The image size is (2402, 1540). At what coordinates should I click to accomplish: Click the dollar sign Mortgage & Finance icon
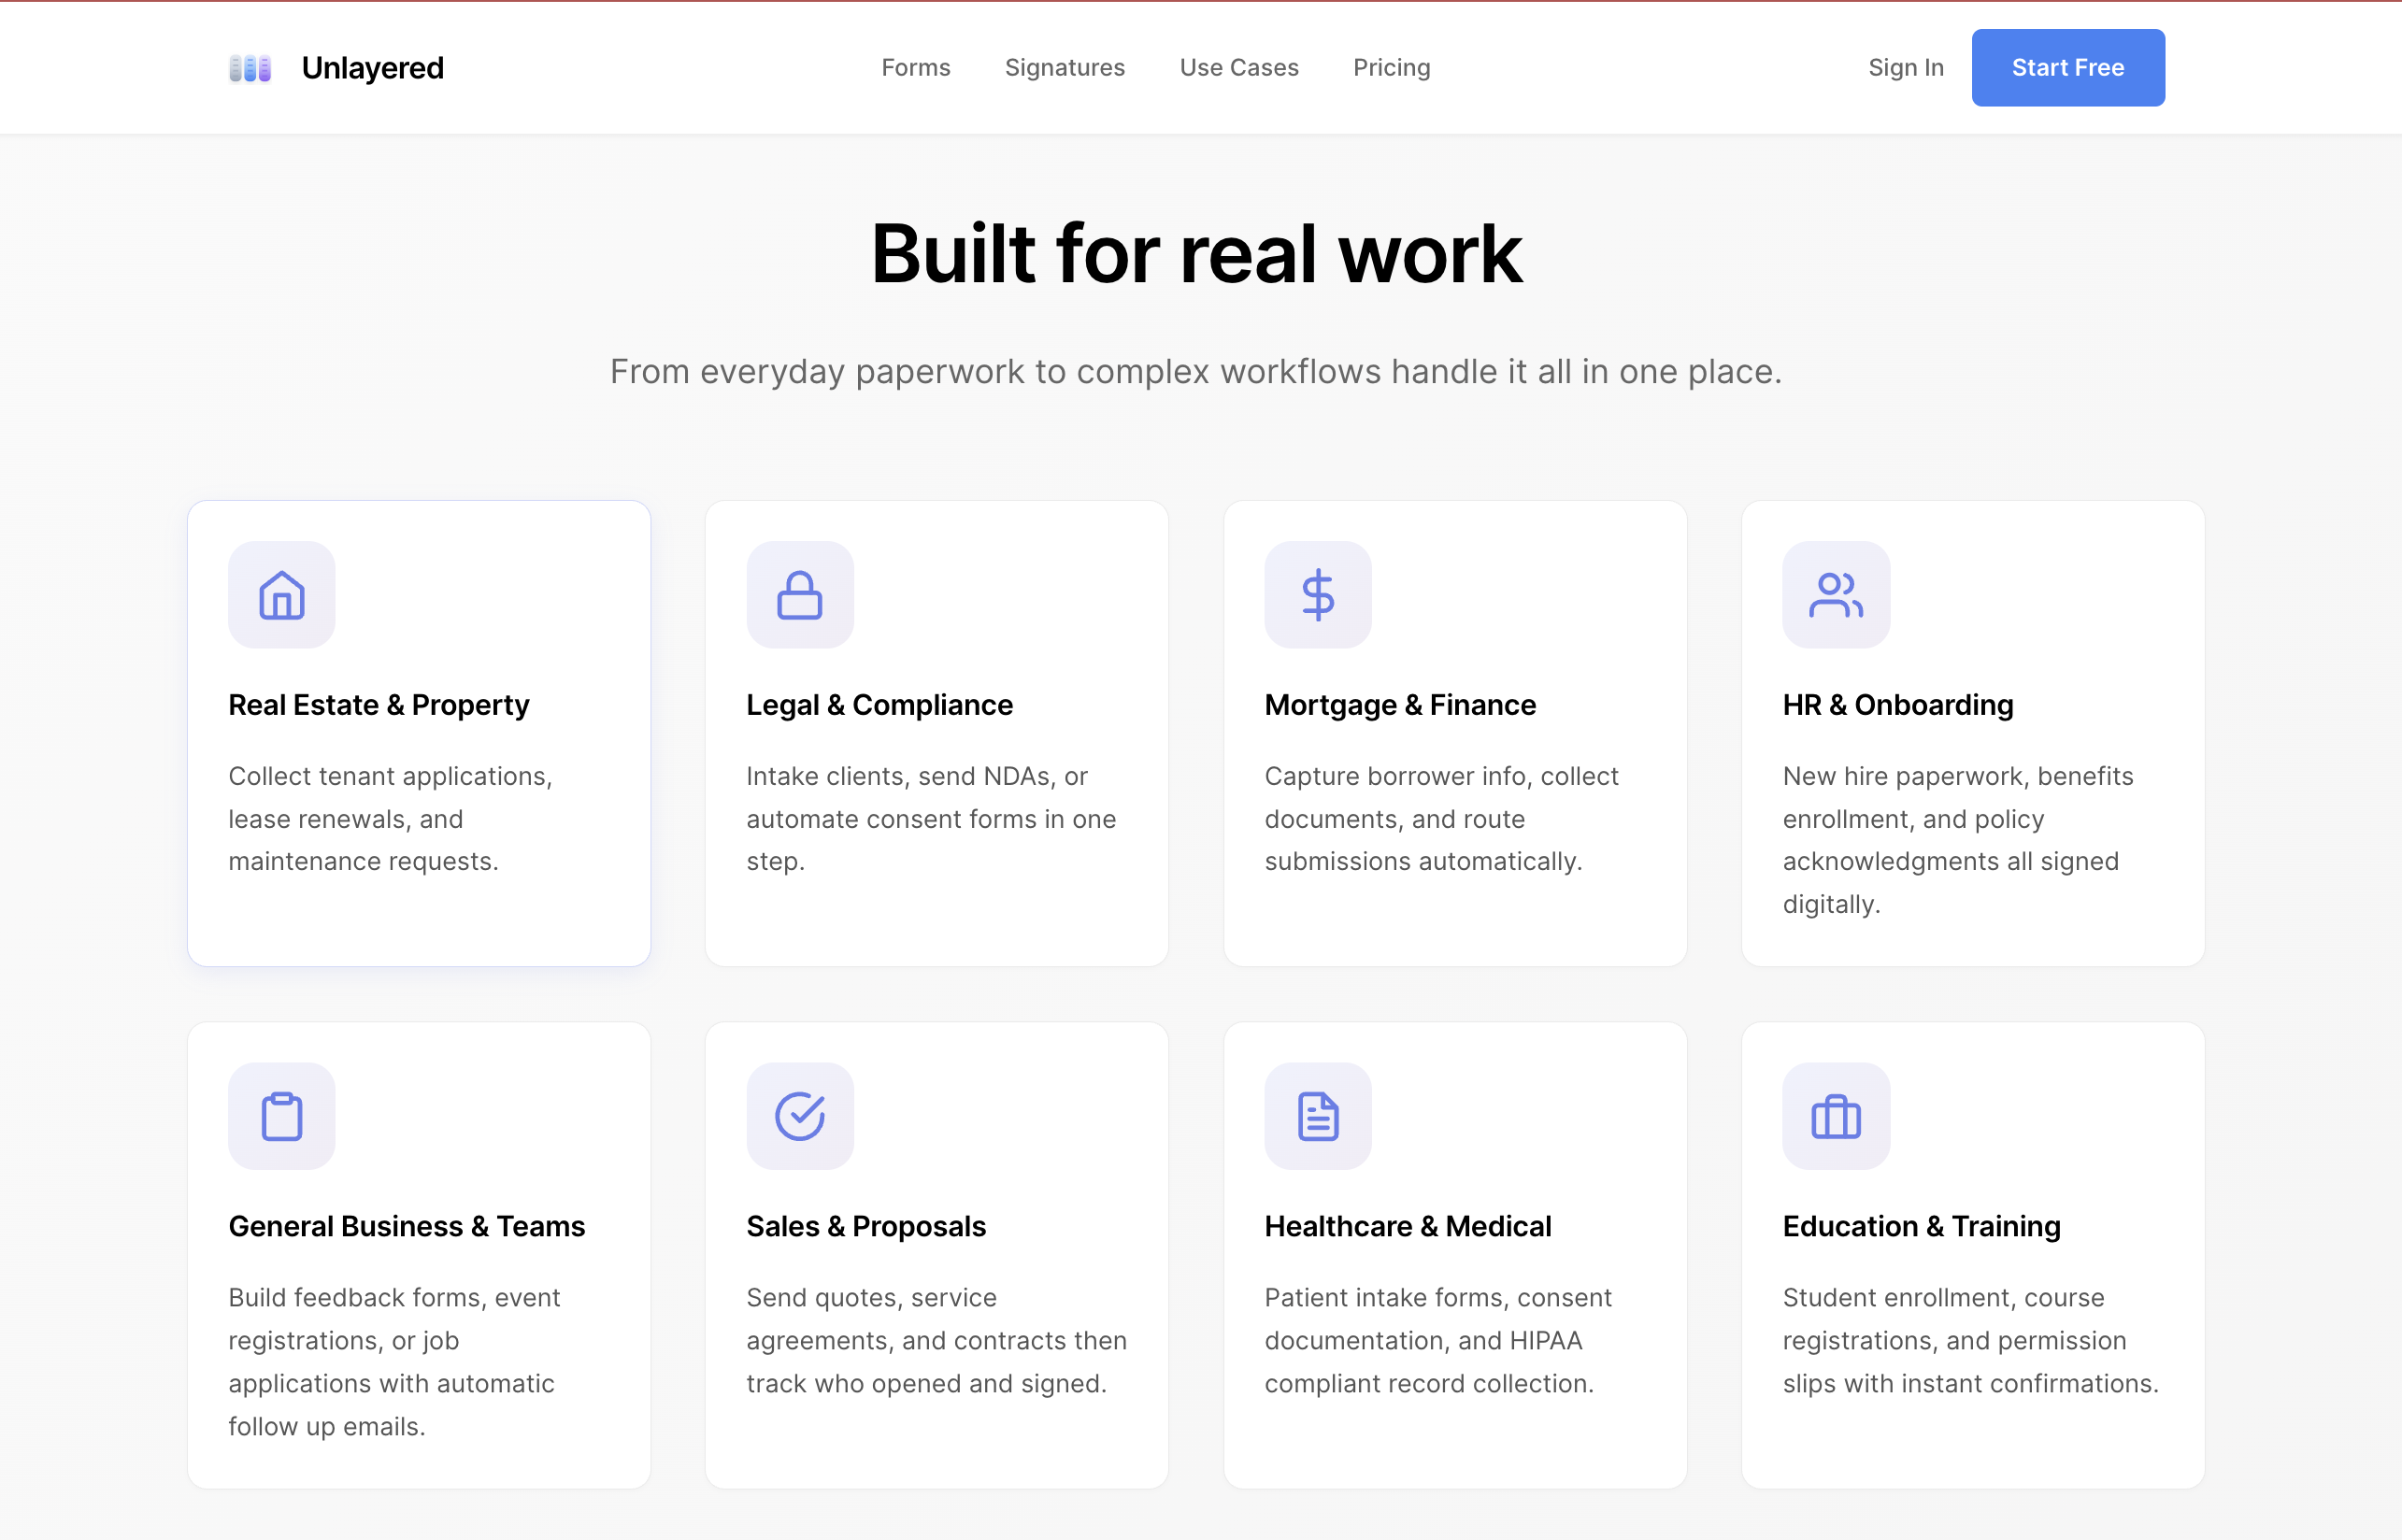(x=1317, y=595)
